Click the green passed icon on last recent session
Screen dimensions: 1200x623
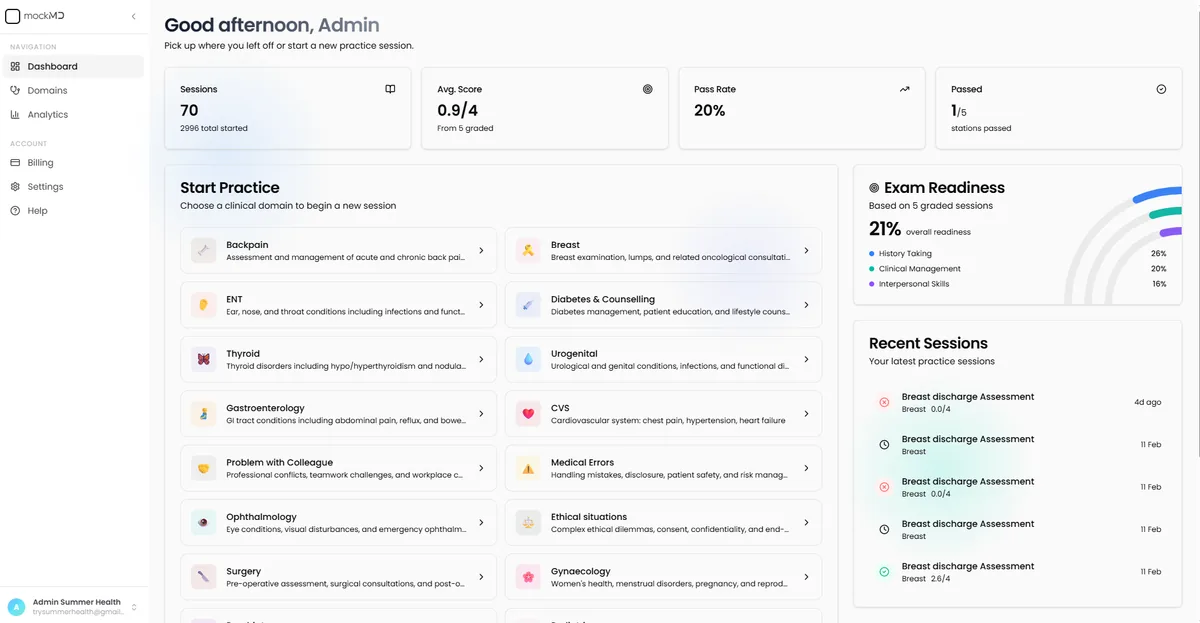883,572
